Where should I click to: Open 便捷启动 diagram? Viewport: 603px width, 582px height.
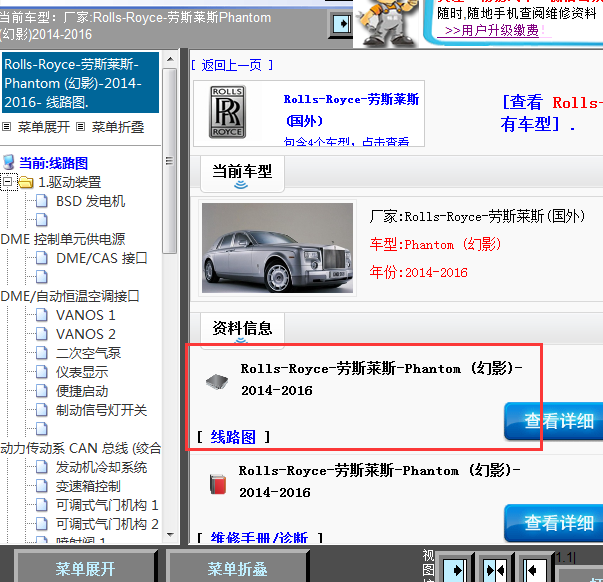click(82, 391)
